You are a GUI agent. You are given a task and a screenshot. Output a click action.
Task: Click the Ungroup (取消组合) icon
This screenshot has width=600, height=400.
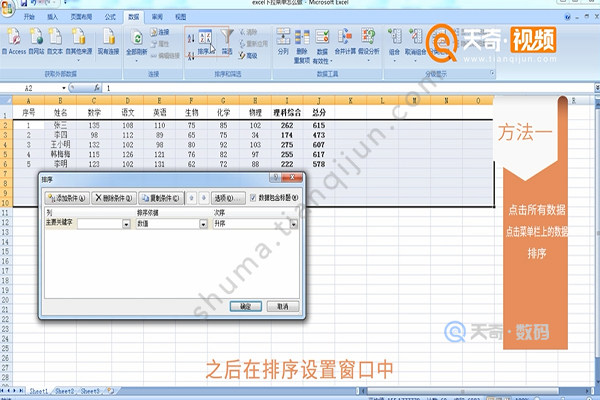click(416, 37)
